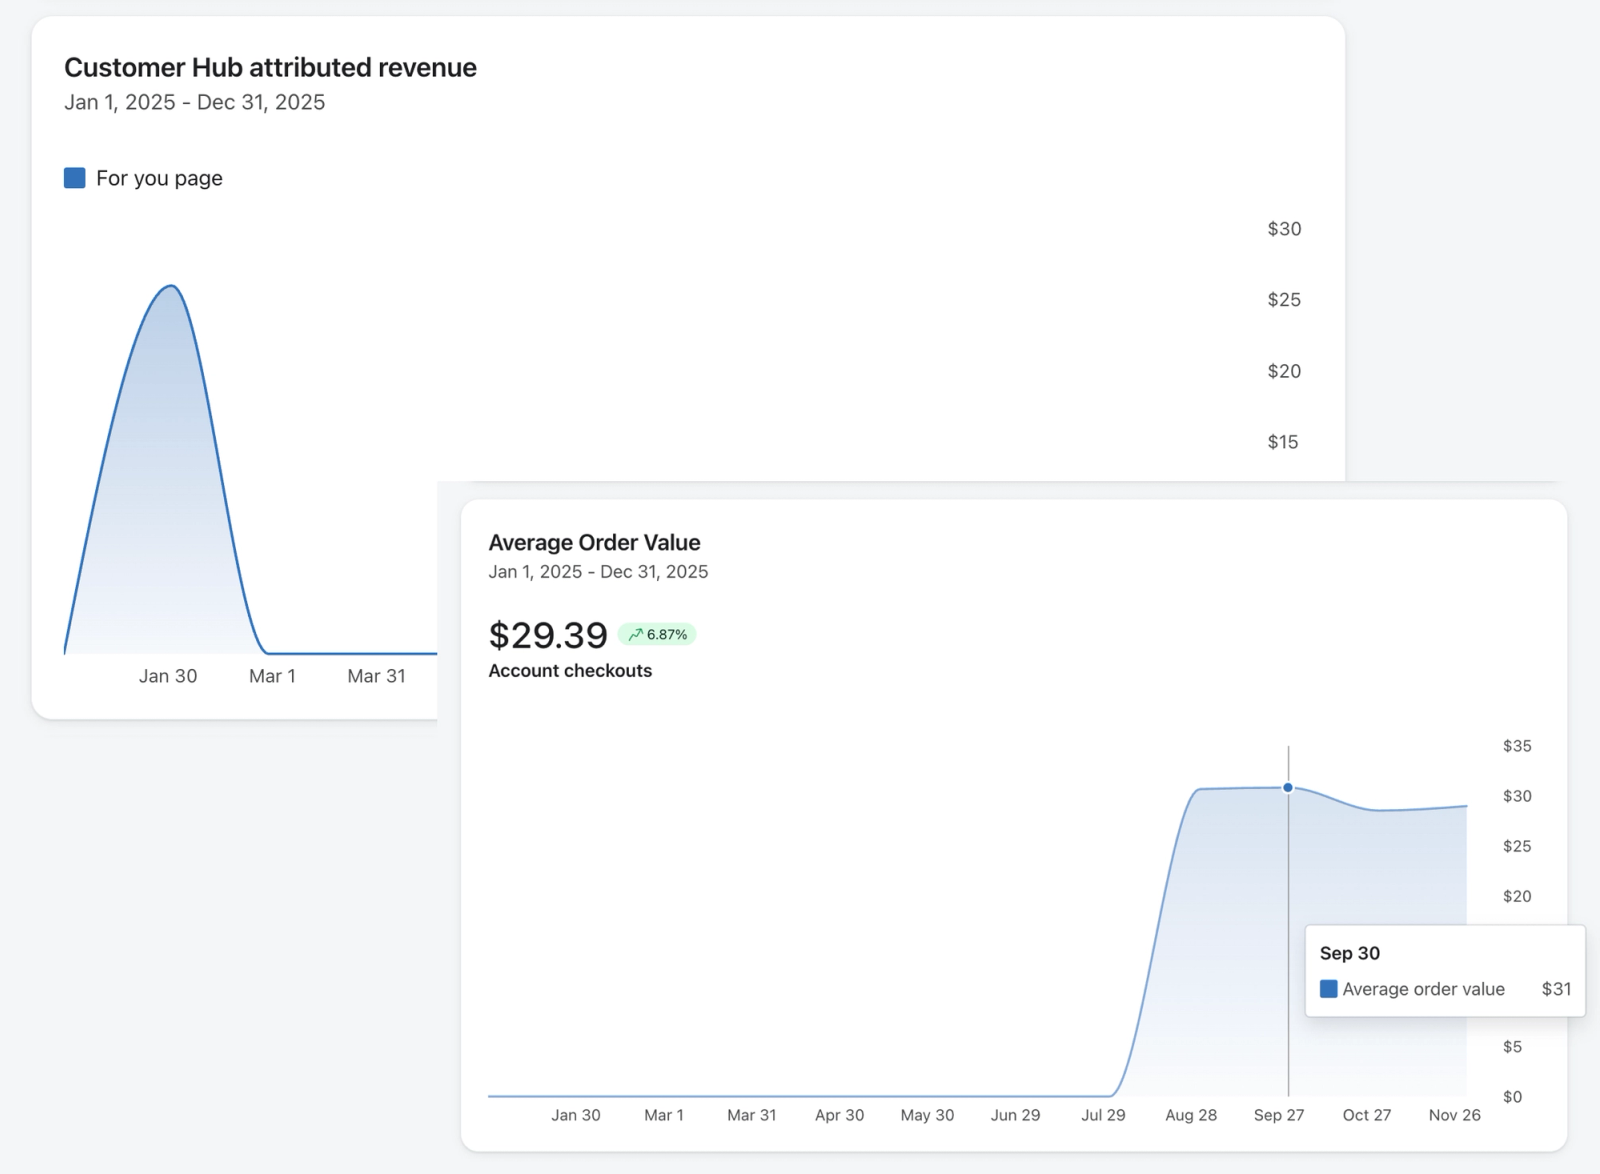Click the $31 value in the tooltip
Viewport: 1600px width, 1174px height.
click(1556, 989)
